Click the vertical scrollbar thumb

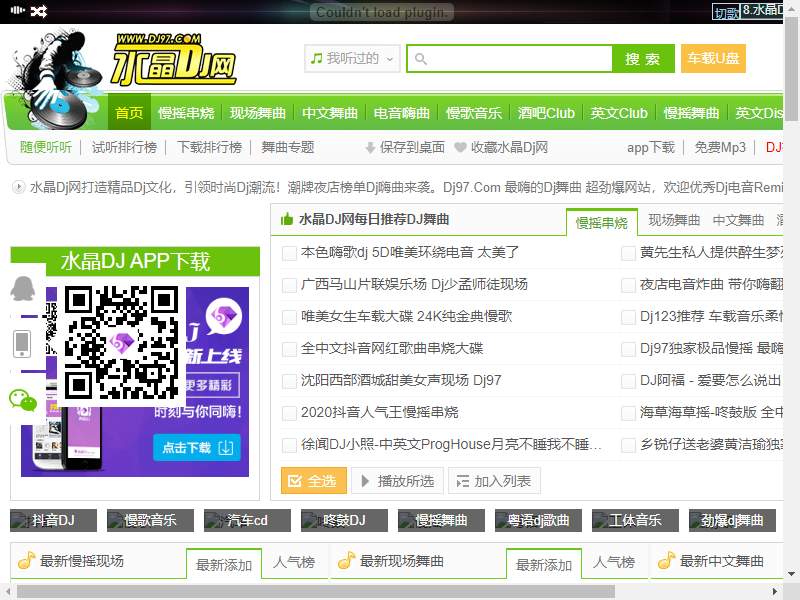tap(792, 70)
